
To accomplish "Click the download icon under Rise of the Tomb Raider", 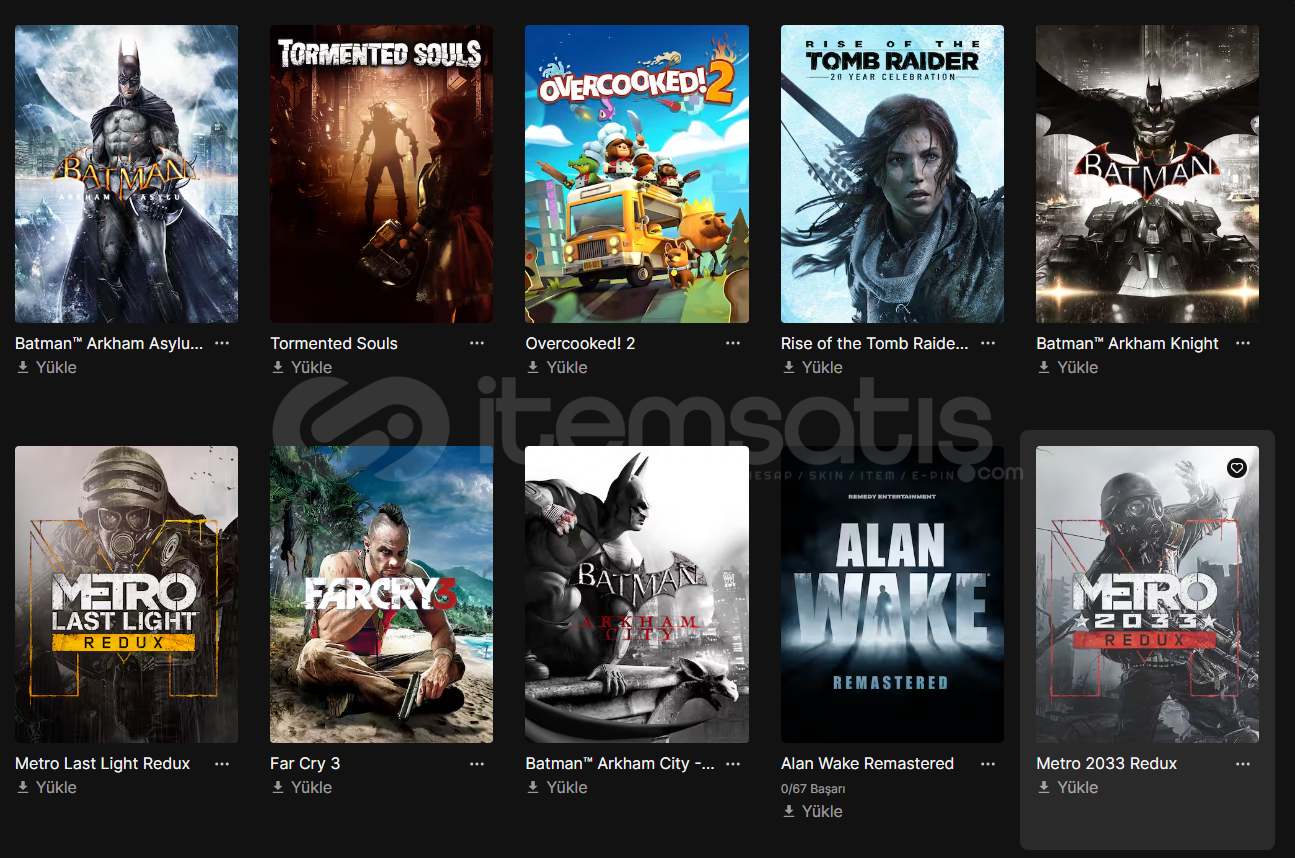I will (x=789, y=367).
